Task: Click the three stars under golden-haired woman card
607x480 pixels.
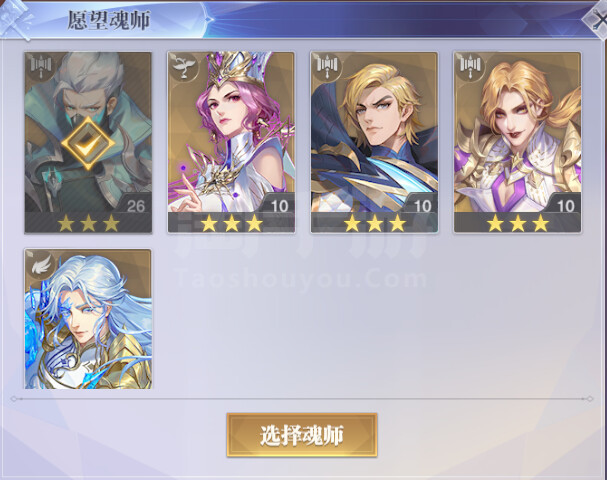Action: (x=517, y=223)
